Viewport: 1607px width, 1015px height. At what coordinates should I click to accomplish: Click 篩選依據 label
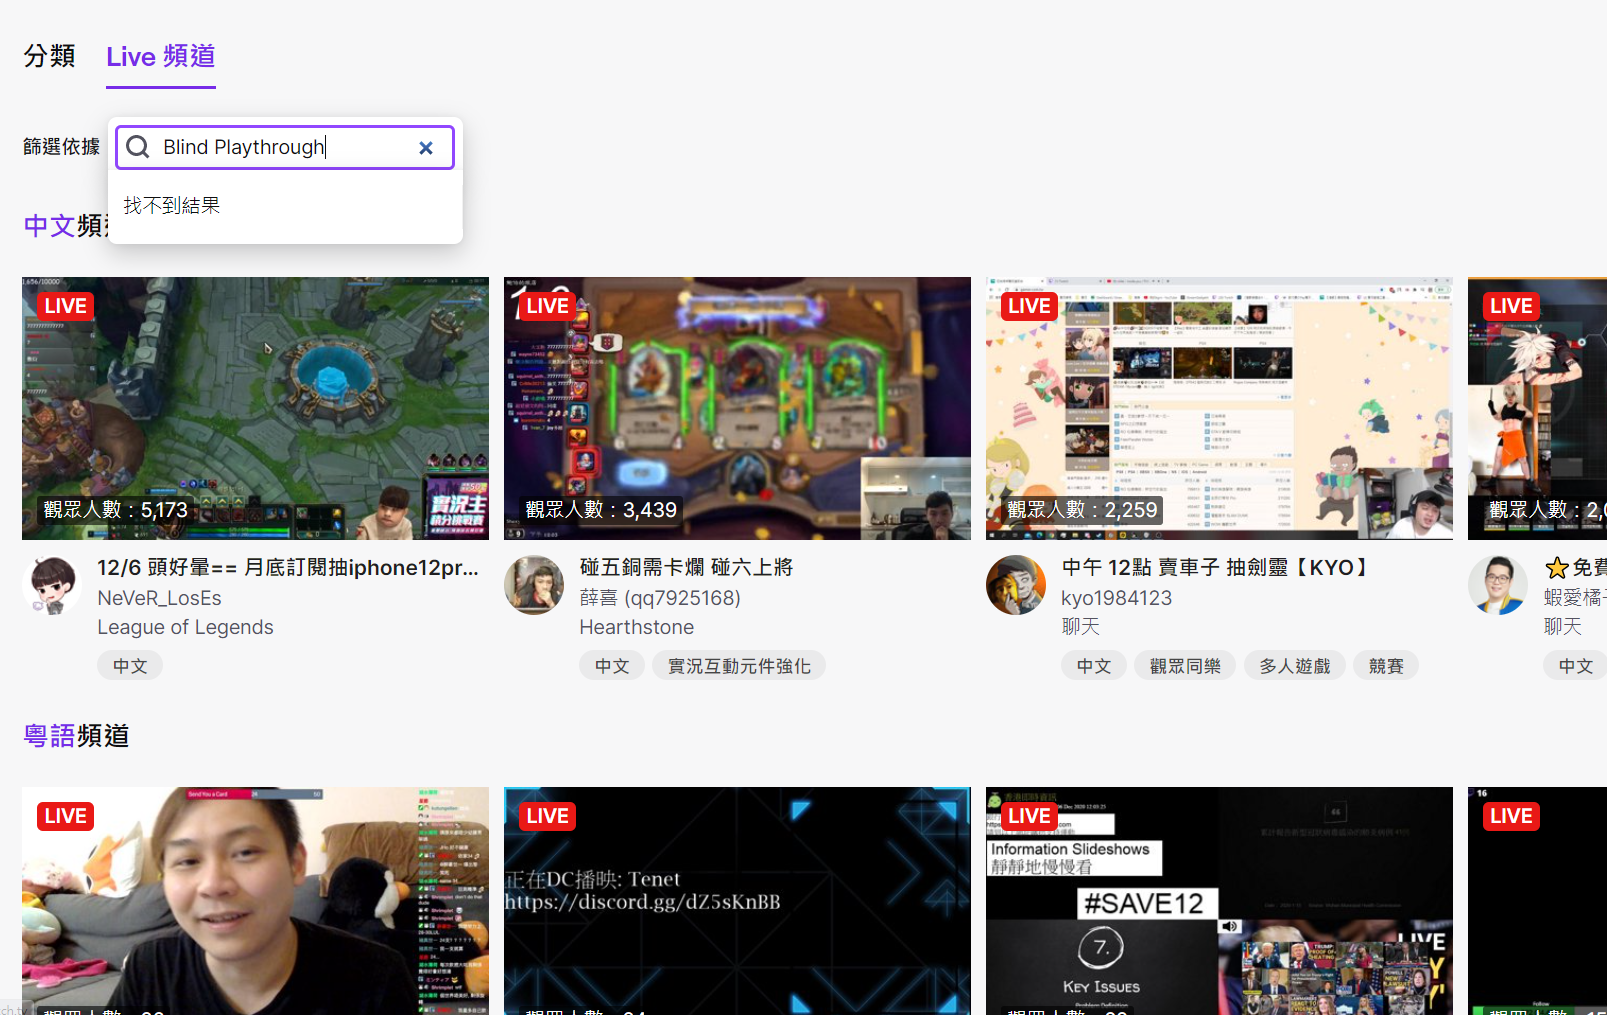pos(62,147)
